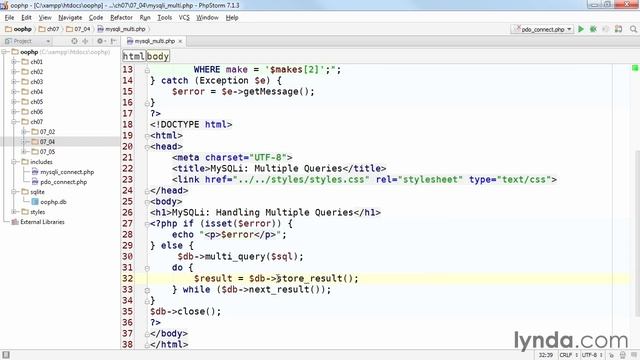This screenshot has height=360, width=640.
Task: Select the sqlite folder
Action: (x=33, y=191)
